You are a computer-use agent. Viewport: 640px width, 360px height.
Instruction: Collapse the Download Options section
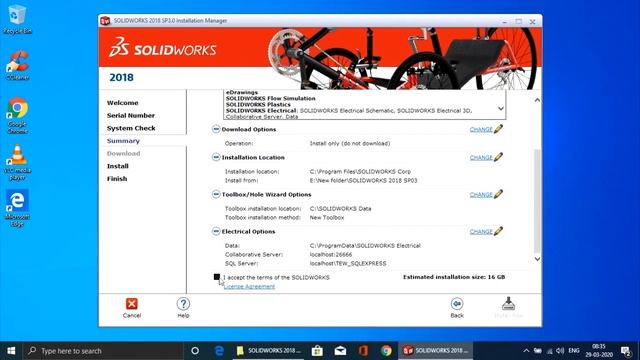tap(216, 129)
